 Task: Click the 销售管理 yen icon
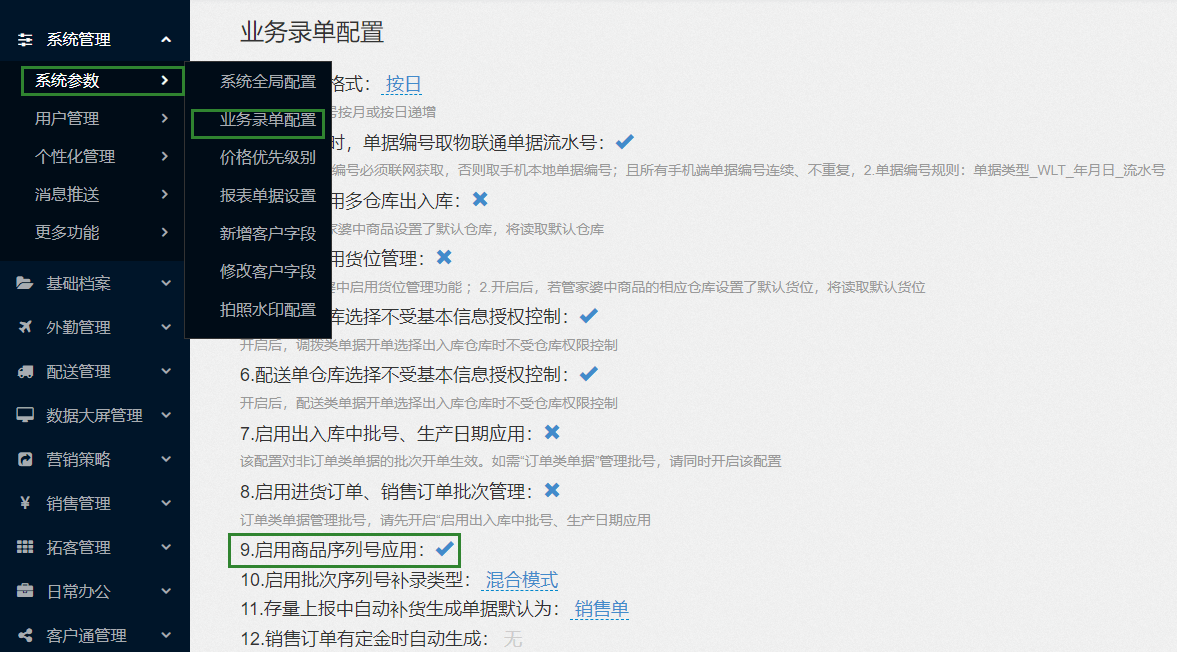[25, 503]
